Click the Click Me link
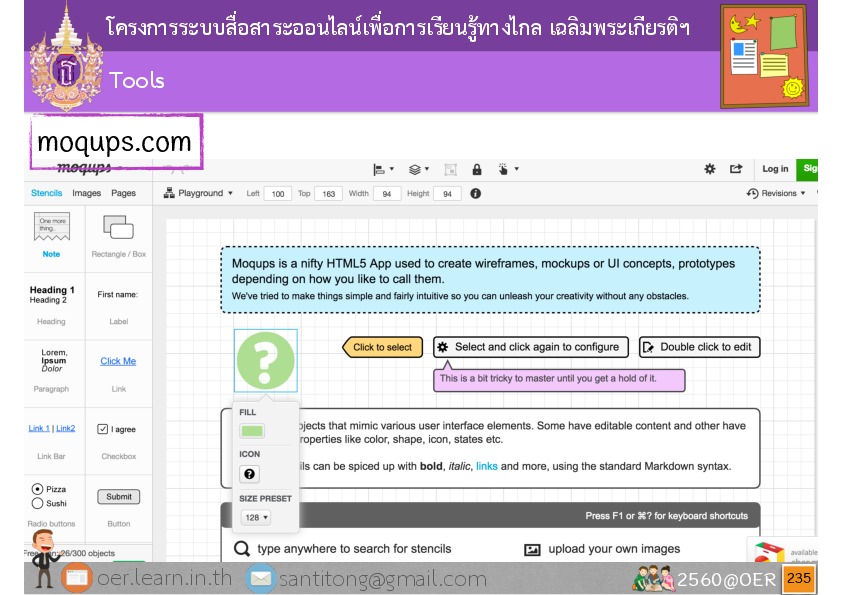 pyautogui.click(x=118, y=361)
